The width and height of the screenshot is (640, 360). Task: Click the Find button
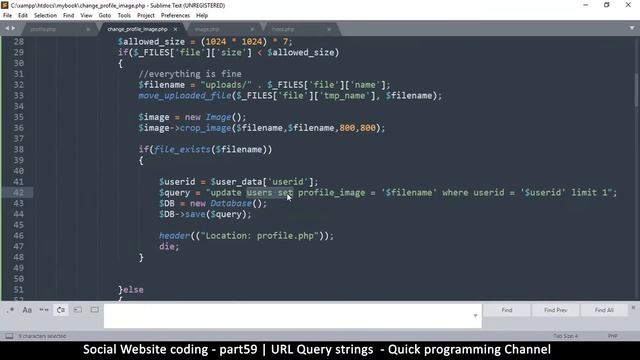pyautogui.click(x=507, y=310)
